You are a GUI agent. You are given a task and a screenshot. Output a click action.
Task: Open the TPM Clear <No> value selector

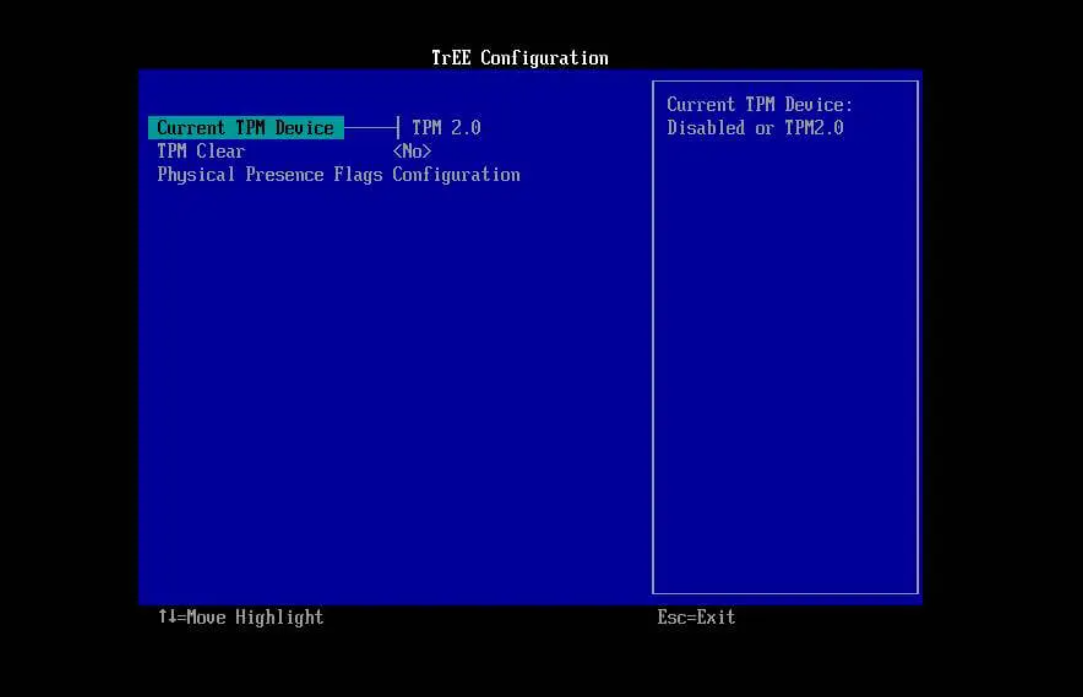click(412, 151)
